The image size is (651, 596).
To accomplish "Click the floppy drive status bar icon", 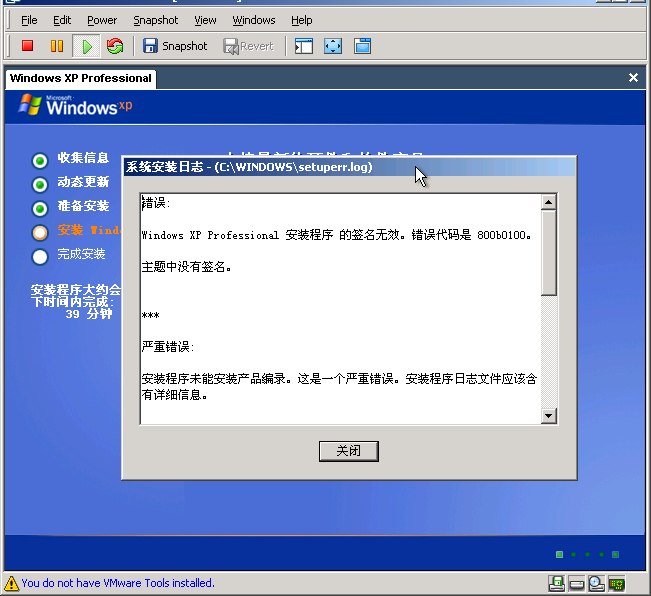I will click(556, 584).
